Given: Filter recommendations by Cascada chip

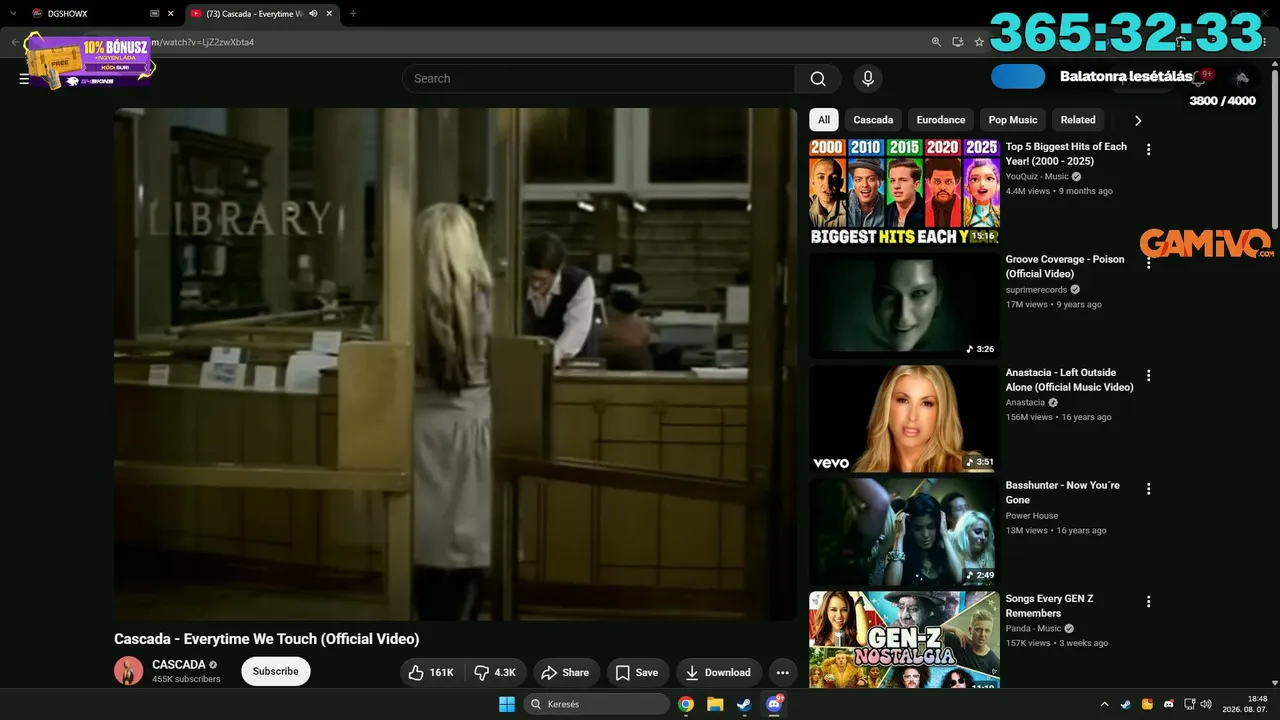Looking at the screenshot, I should pos(873,120).
